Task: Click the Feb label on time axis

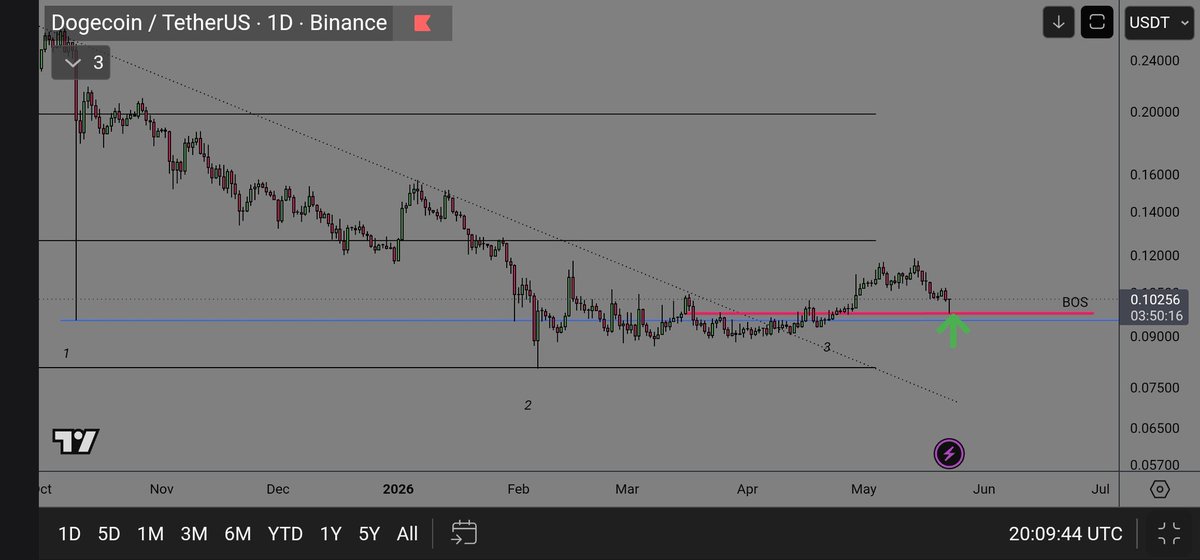Action: (x=518, y=489)
